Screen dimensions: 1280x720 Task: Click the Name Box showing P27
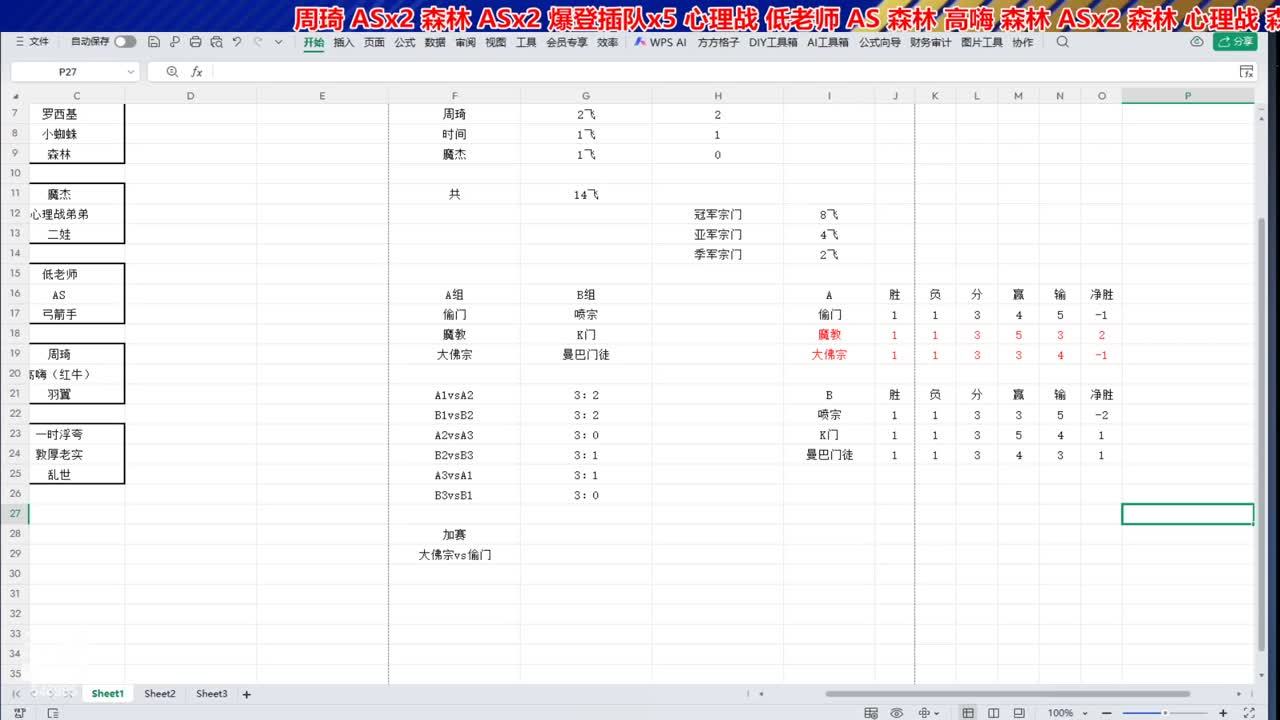(x=68, y=72)
